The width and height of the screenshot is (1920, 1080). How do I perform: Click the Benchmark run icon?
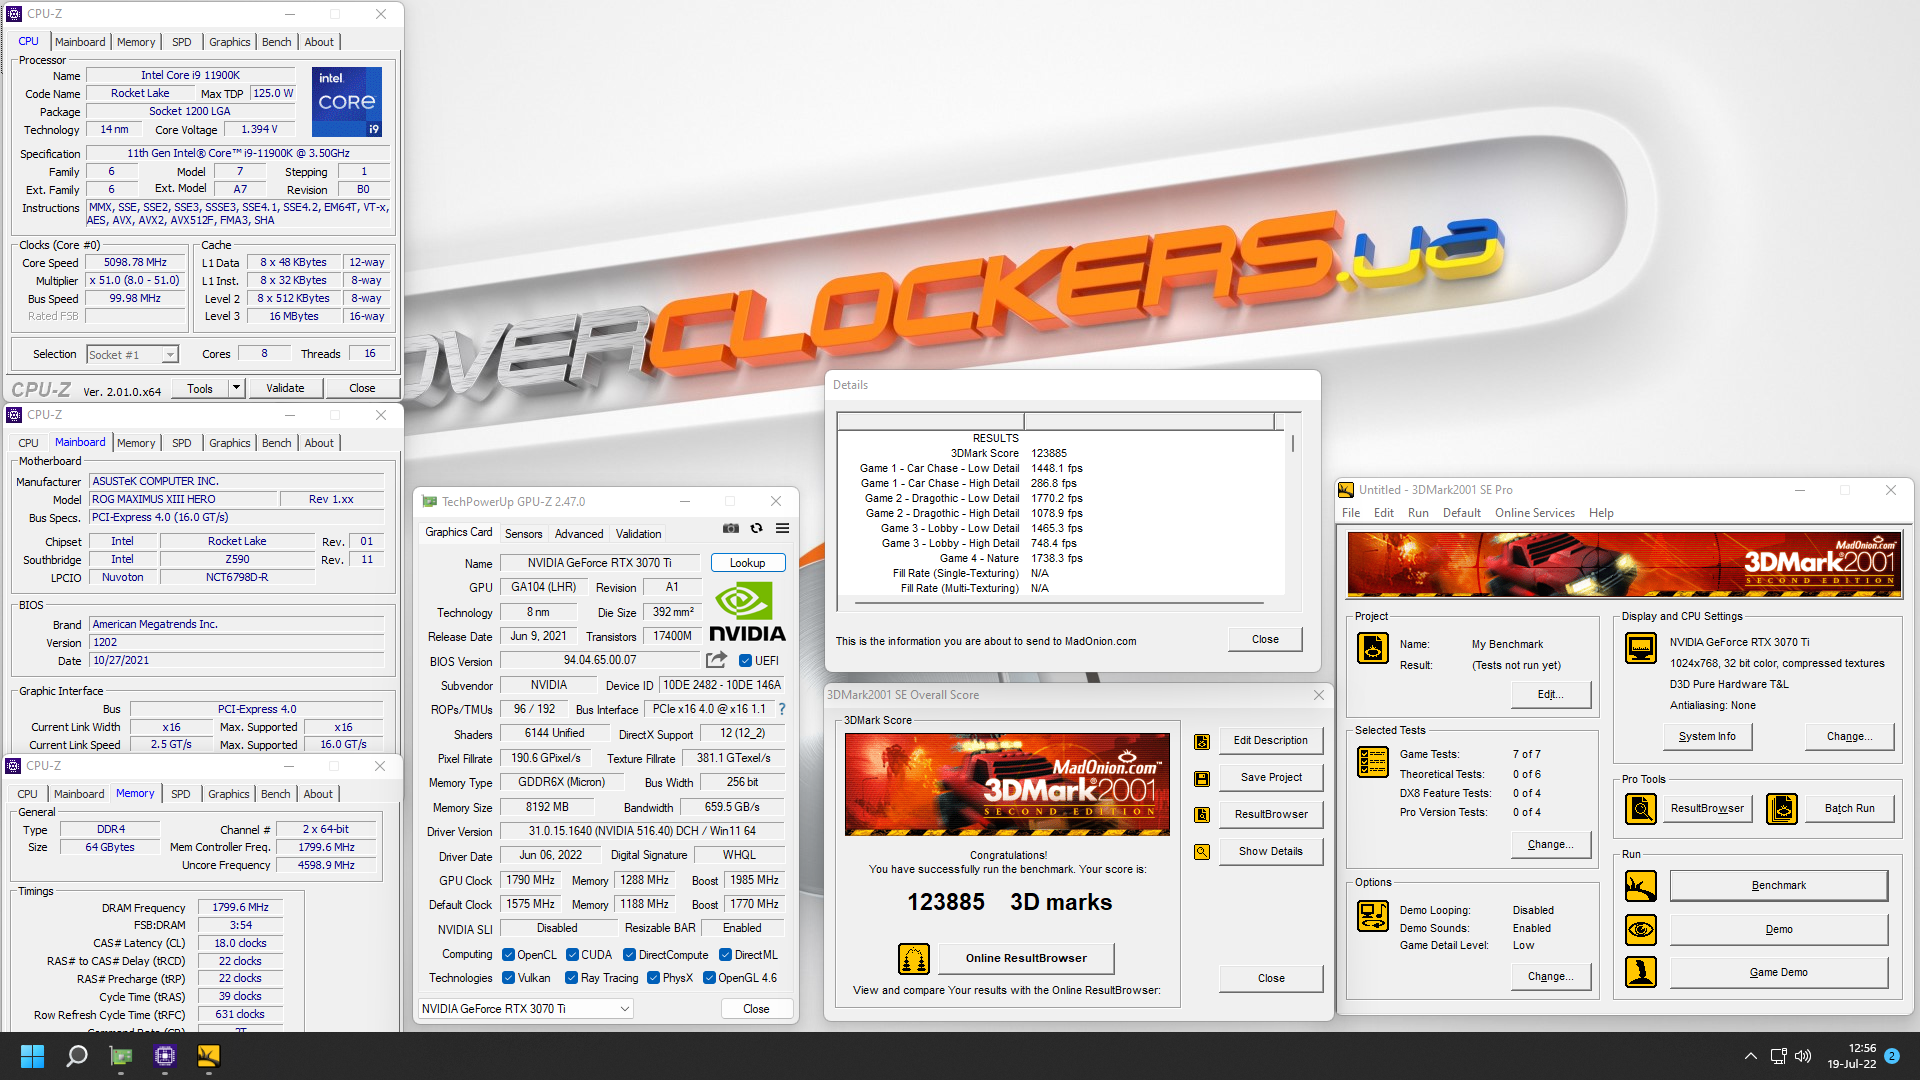coord(1641,886)
